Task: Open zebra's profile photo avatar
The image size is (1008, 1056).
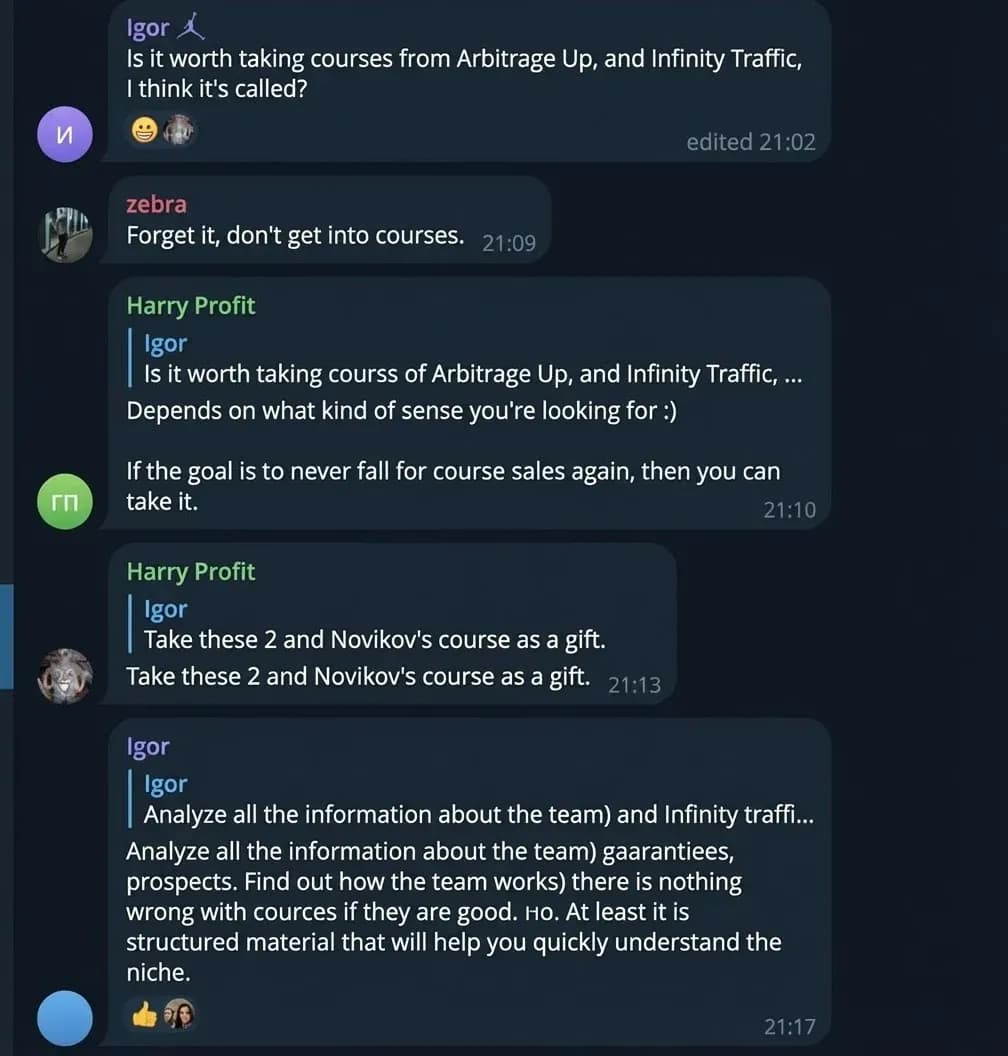Action: point(65,235)
